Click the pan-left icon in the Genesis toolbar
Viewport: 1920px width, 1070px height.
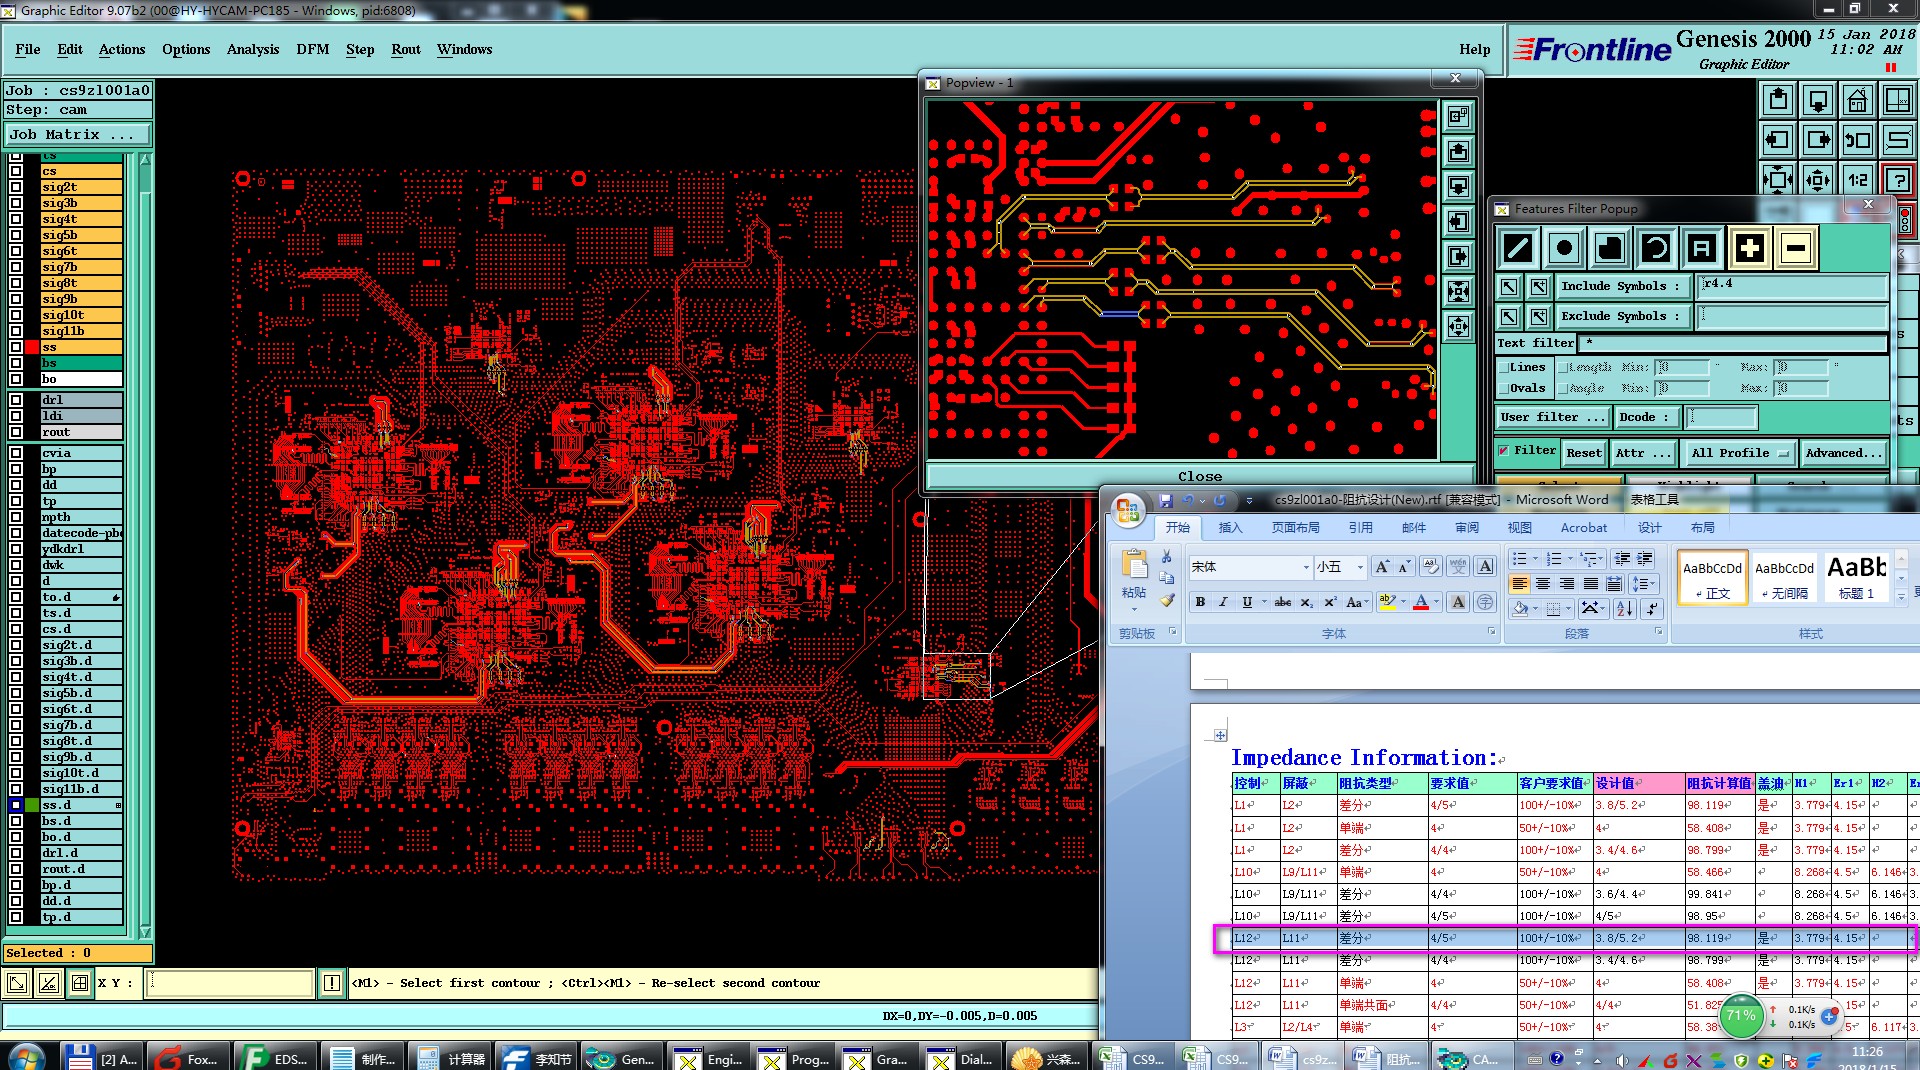click(x=1777, y=140)
